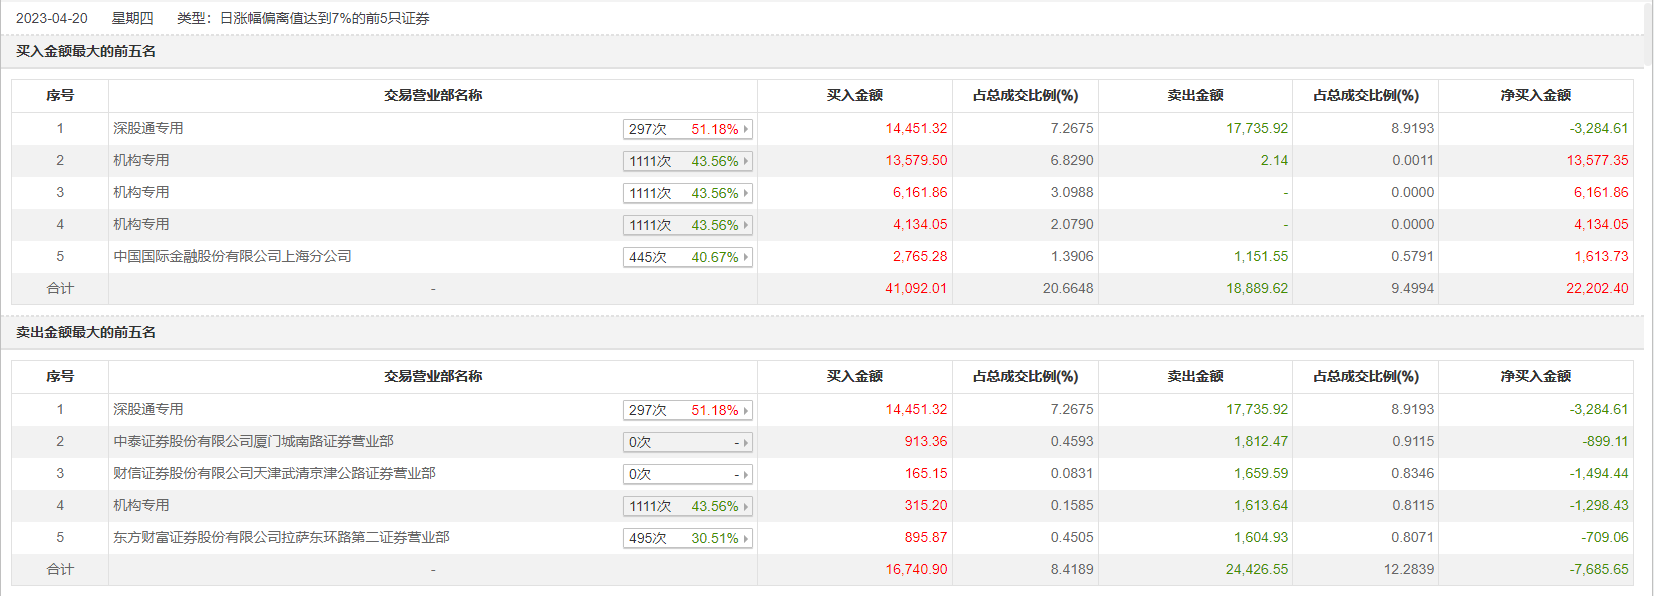Expand 财信证券 row's 0次 dropdown arrow

(745, 474)
